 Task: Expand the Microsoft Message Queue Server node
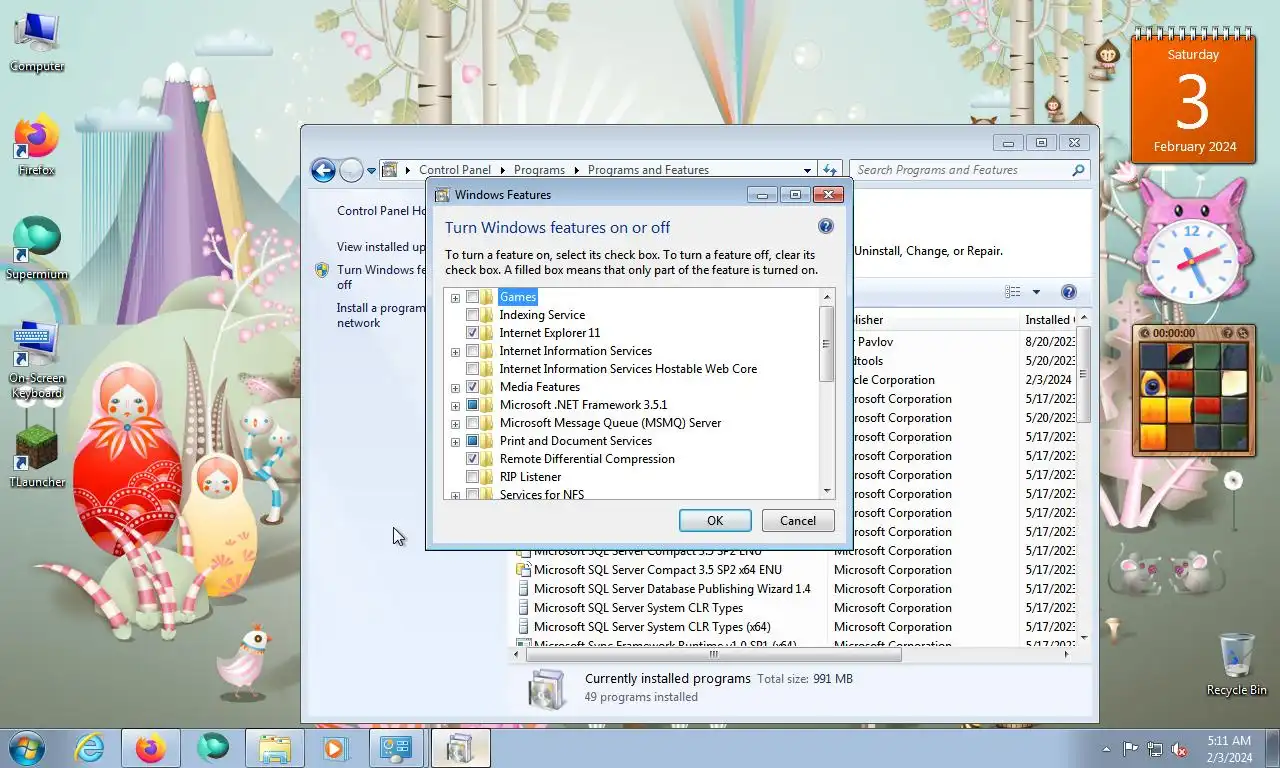(455, 424)
